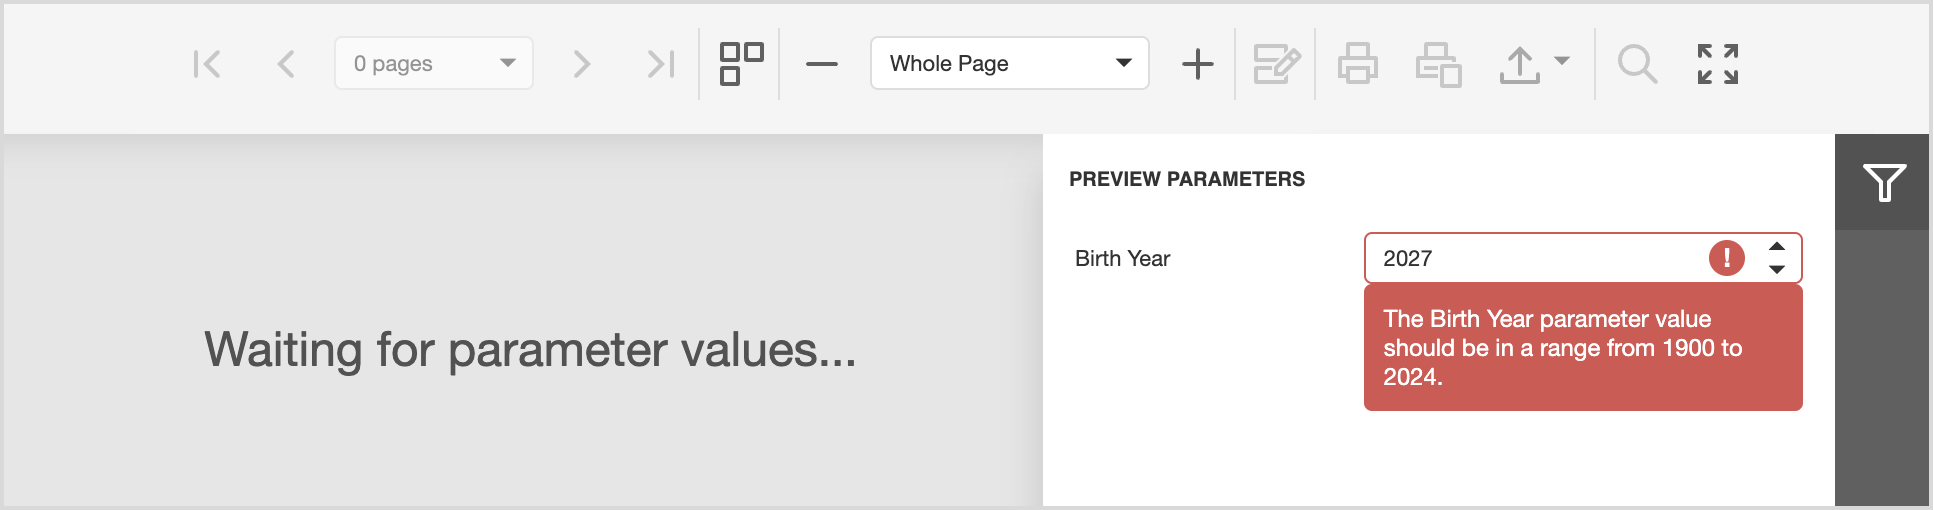
Task: Go to the previous page
Action: click(x=286, y=64)
